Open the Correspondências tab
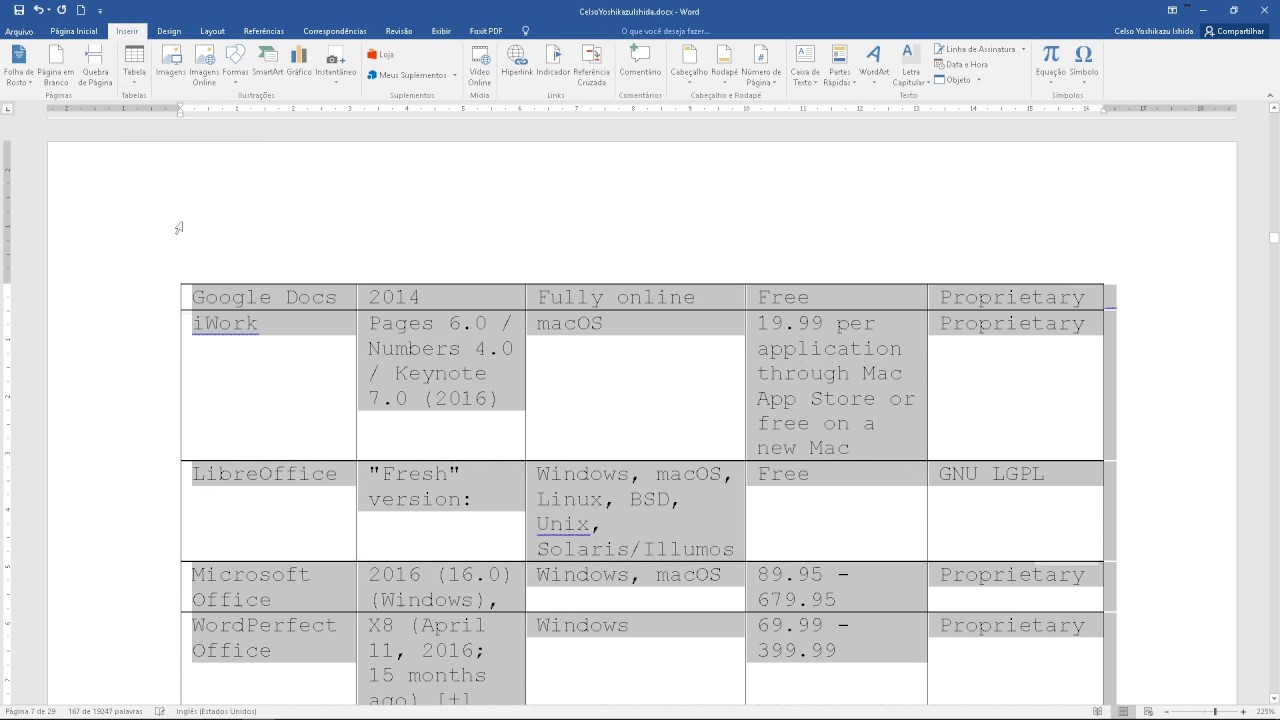Viewport: 1280px width, 720px height. pos(335,31)
